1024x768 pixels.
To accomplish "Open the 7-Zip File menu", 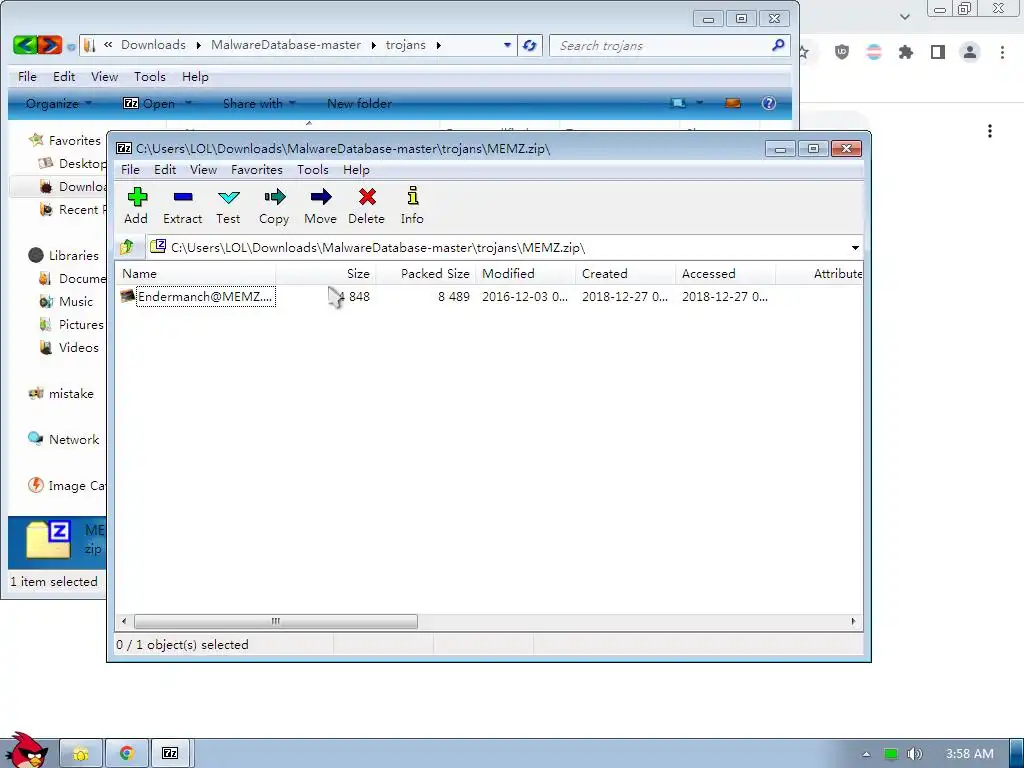I will pos(130,170).
